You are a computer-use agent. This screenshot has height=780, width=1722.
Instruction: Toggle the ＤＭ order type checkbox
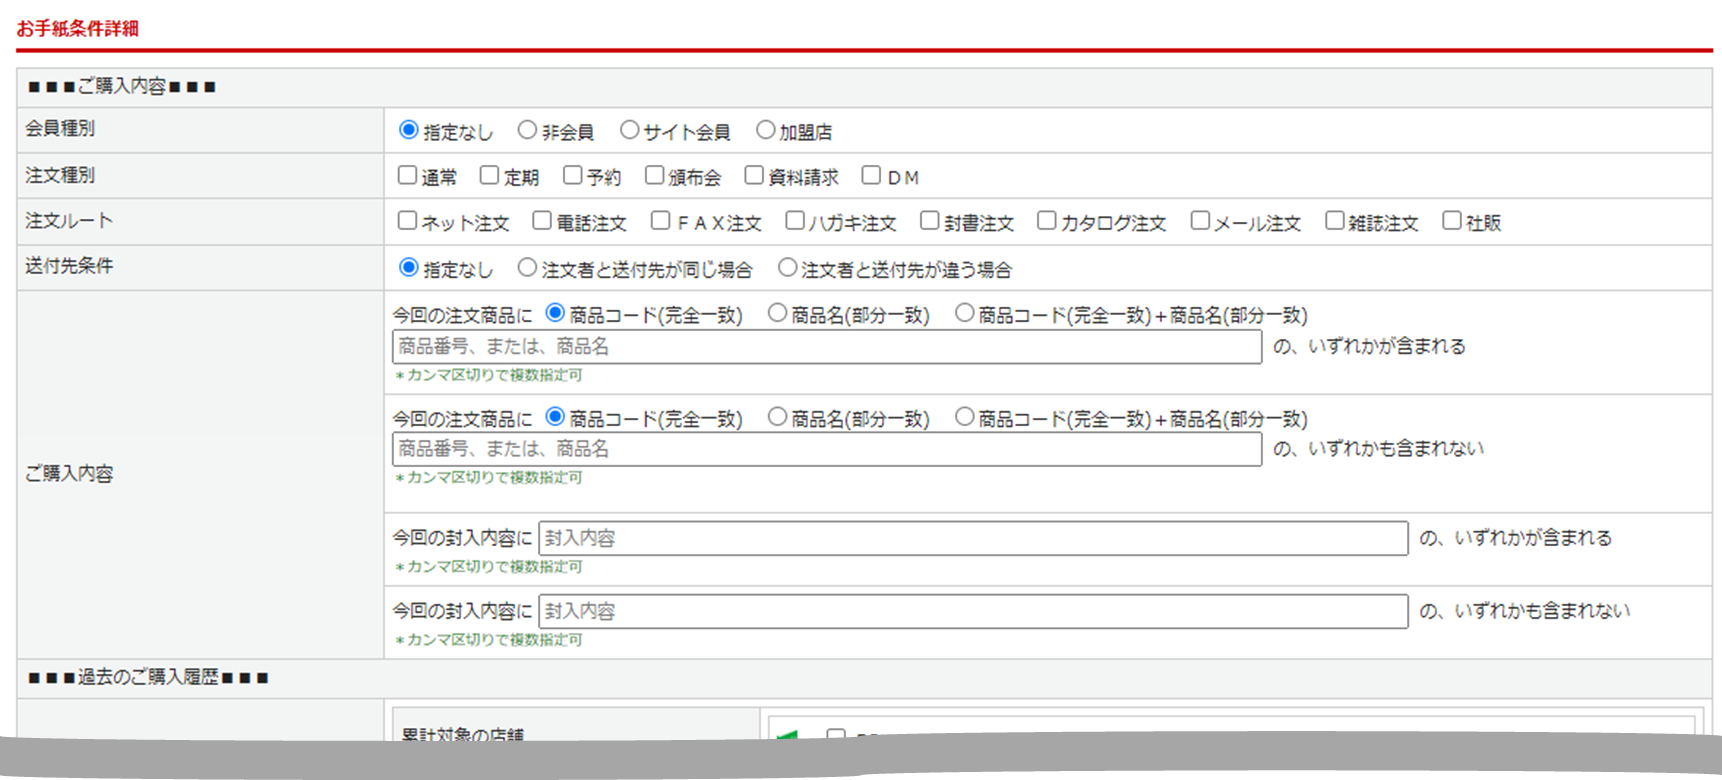871,175
